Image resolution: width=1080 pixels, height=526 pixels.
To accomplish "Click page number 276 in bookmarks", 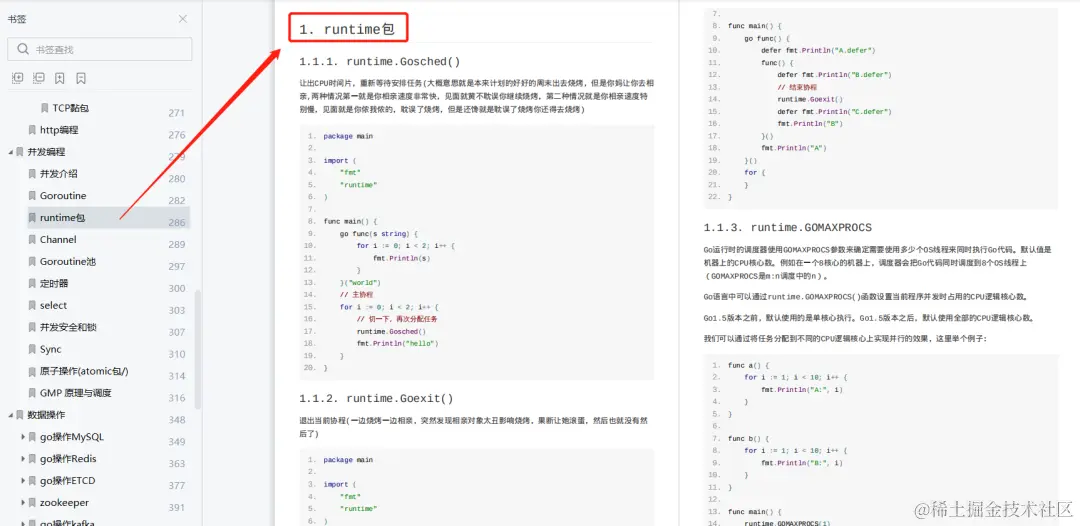I will coord(177,136).
